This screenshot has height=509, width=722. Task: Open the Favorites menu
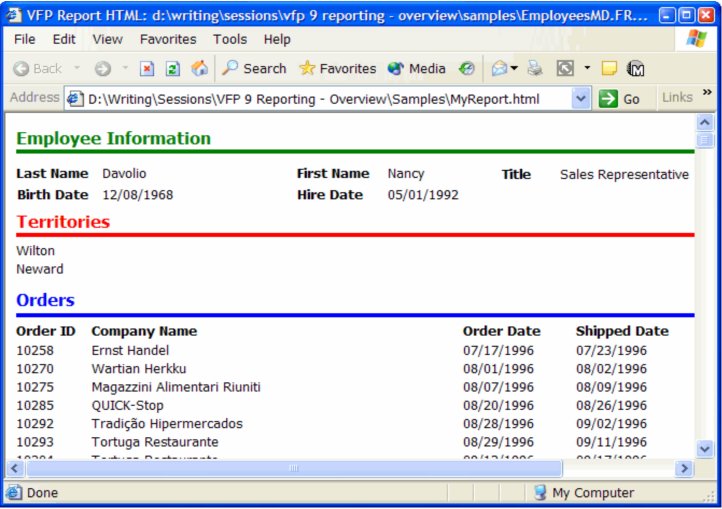[x=168, y=40]
